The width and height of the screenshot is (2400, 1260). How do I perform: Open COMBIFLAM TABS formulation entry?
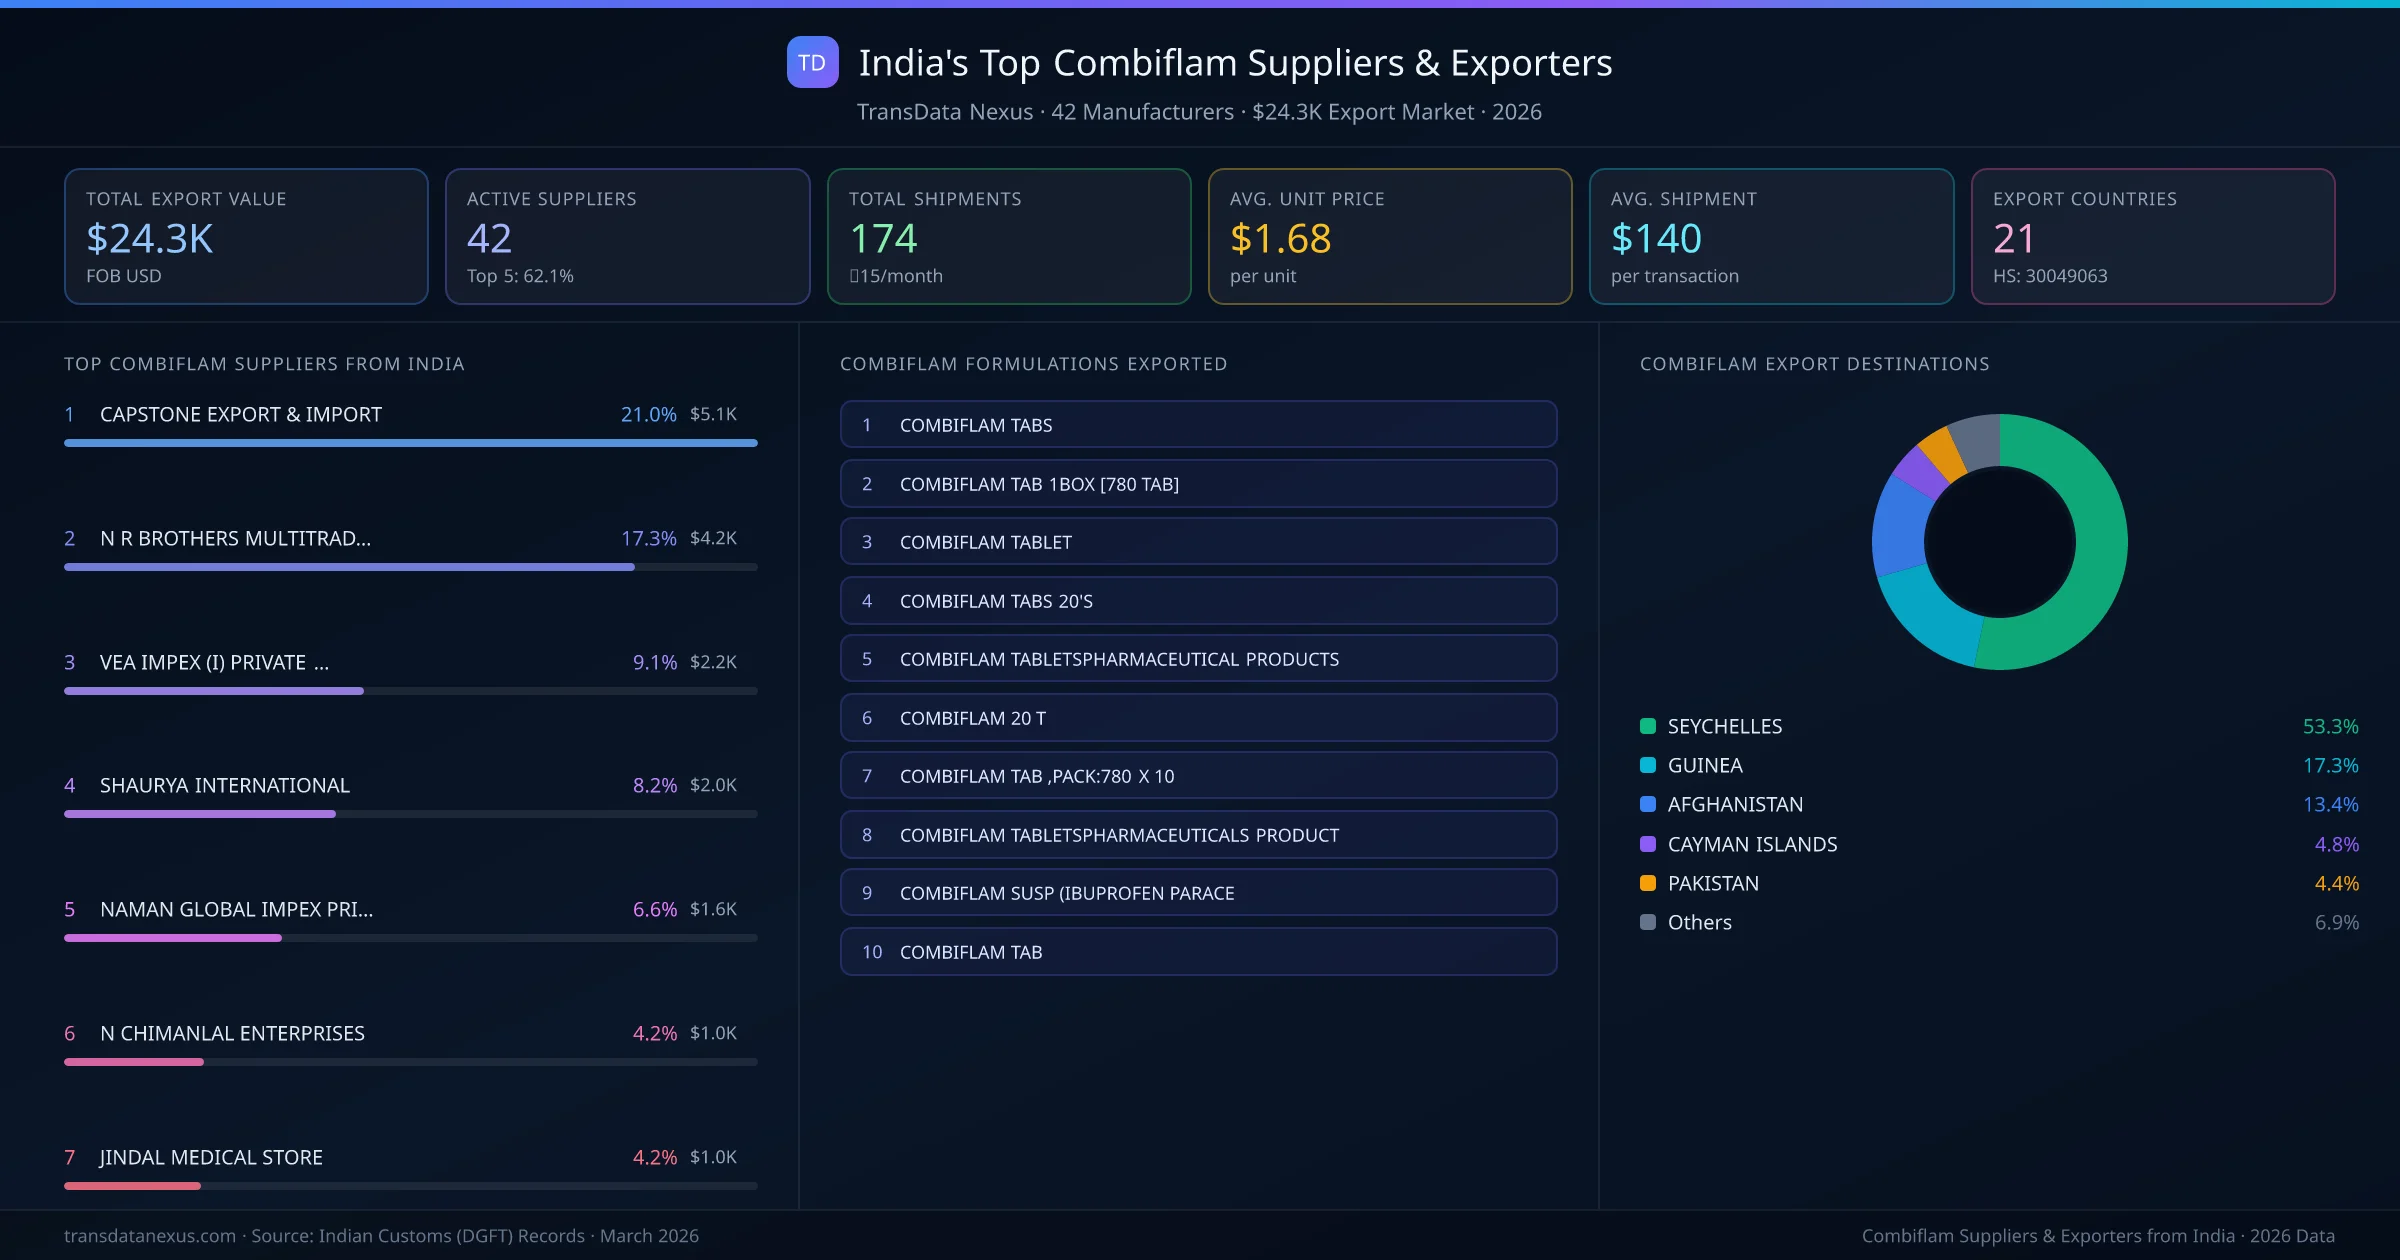tap(1198, 424)
